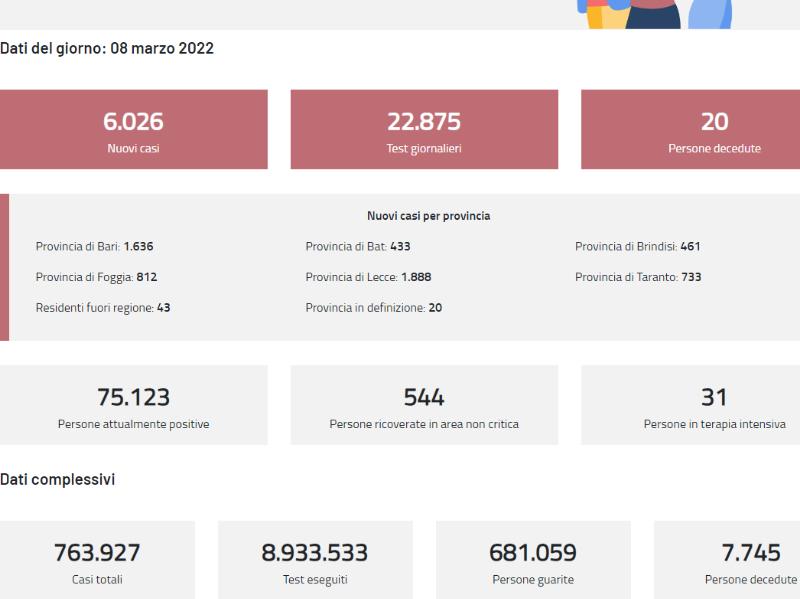Select the 8.933.533 Test eseguiti card
Image resolution: width=800 pixels, height=599 pixels.
(x=315, y=560)
